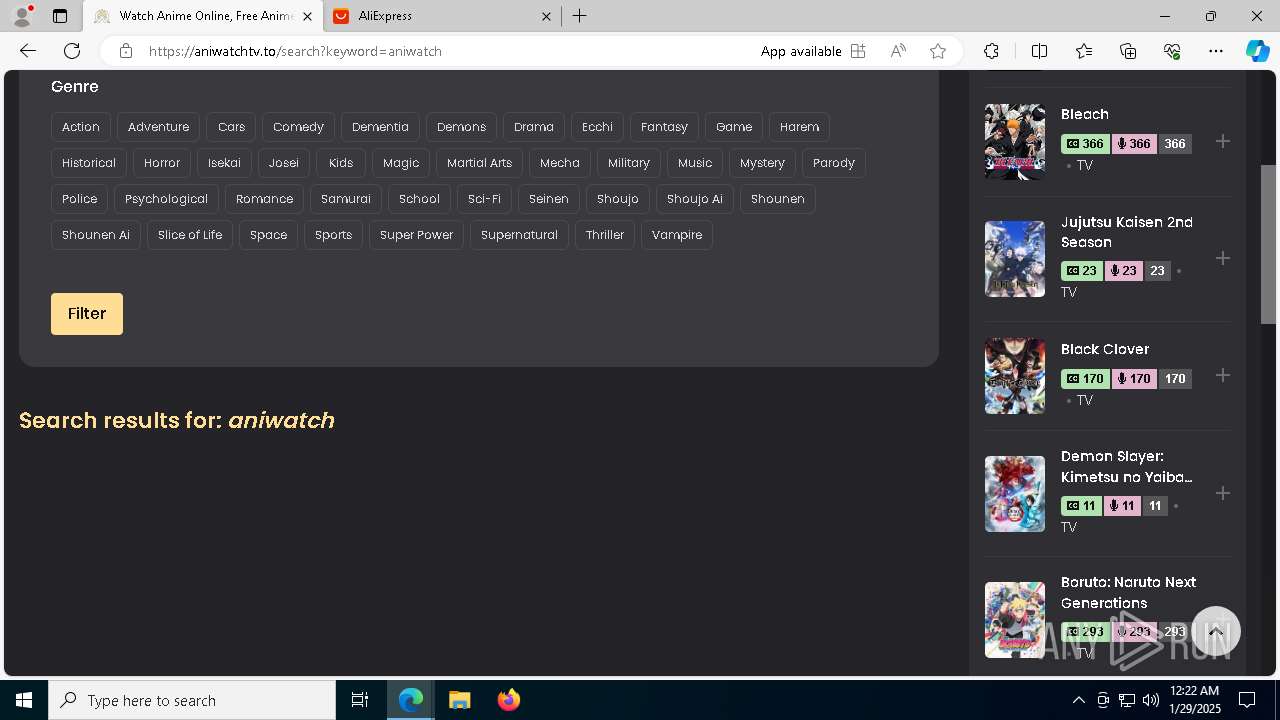Image resolution: width=1280 pixels, height=720 pixels.
Task: Open Microsoft Edge from taskbar
Action: (x=411, y=700)
